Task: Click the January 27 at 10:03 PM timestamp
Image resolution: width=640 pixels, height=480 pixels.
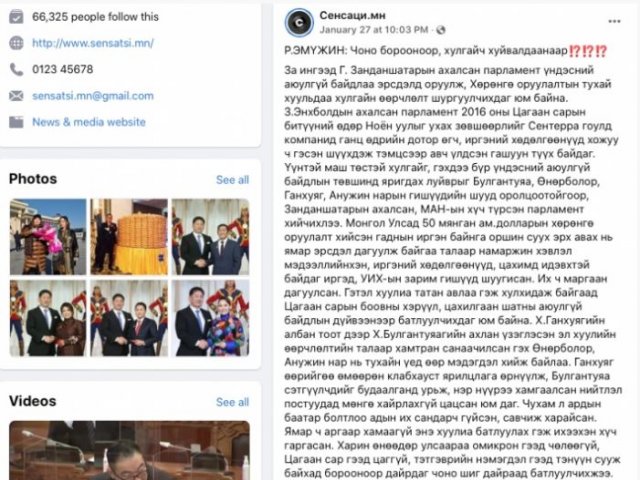Action: click(374, 30)
